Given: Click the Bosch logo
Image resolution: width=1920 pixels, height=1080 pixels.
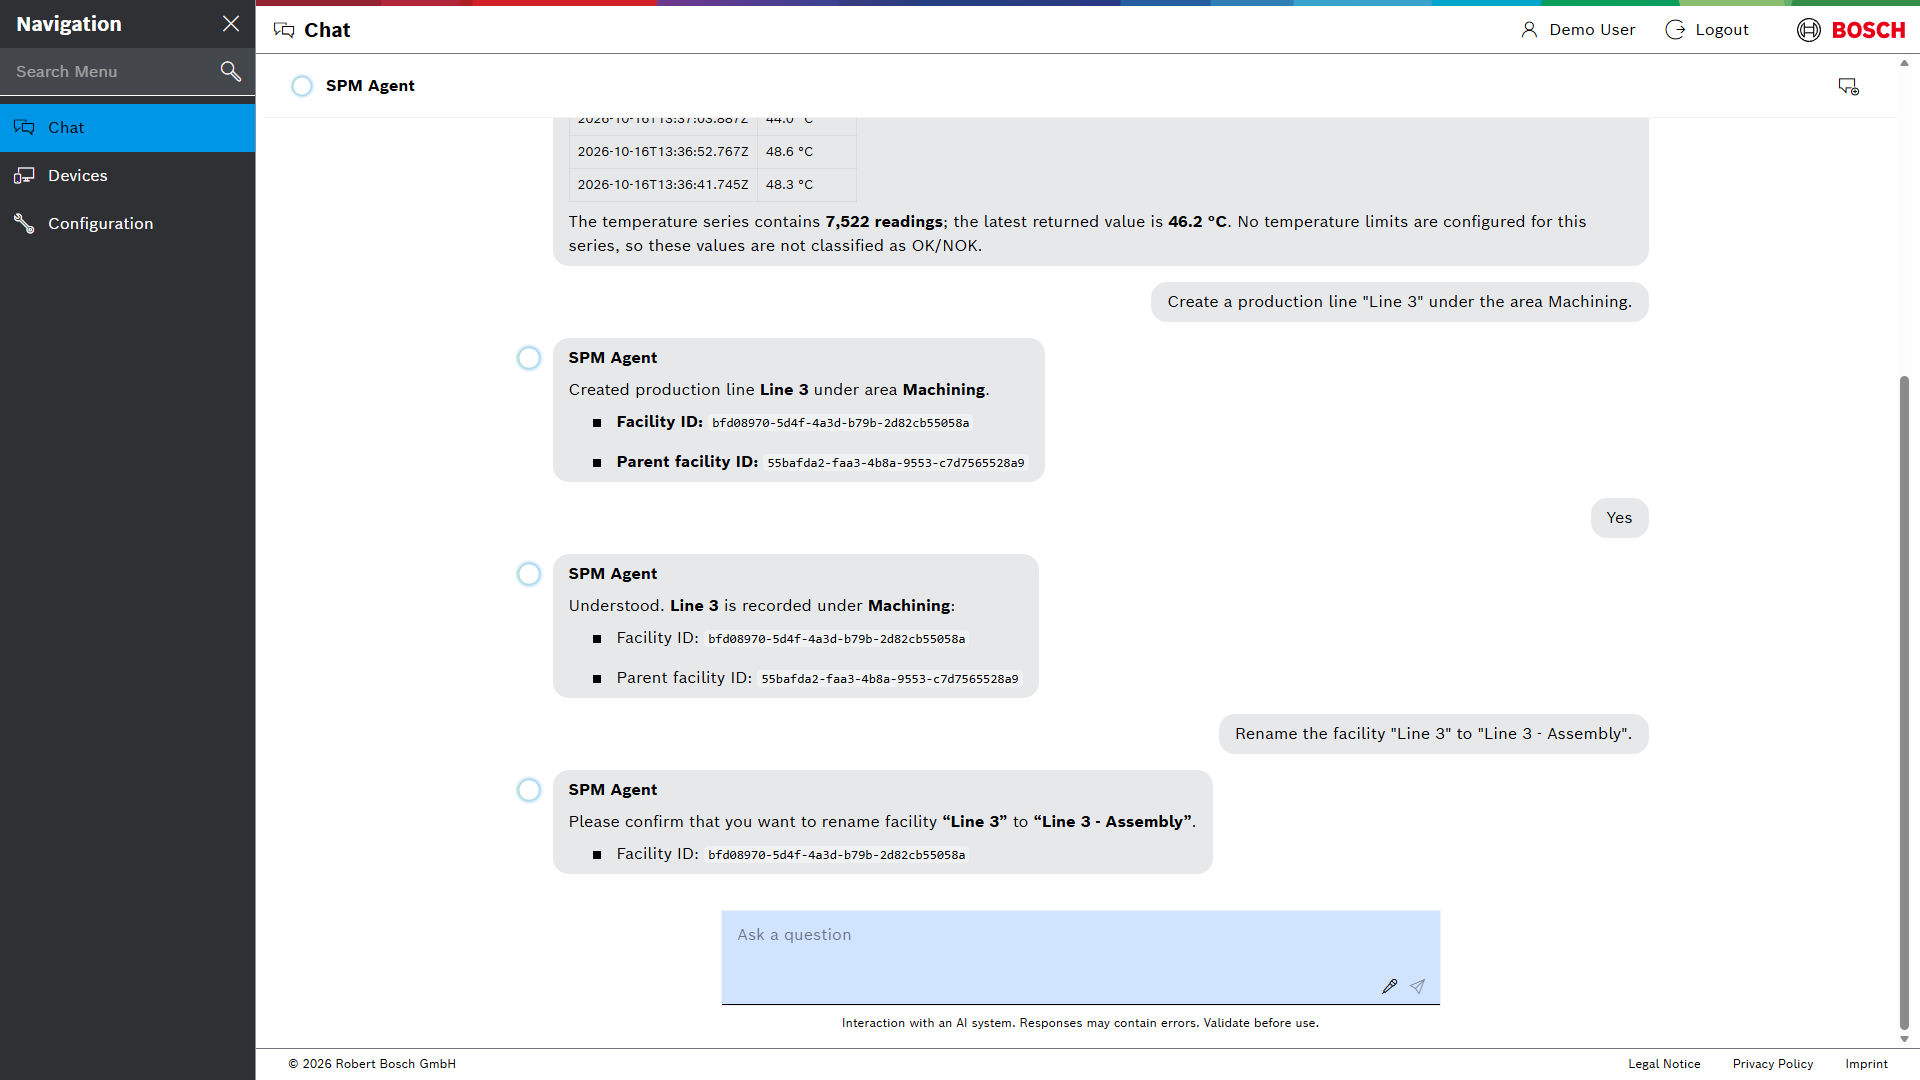Looking at the screenshot, I should coord(1851,30).
